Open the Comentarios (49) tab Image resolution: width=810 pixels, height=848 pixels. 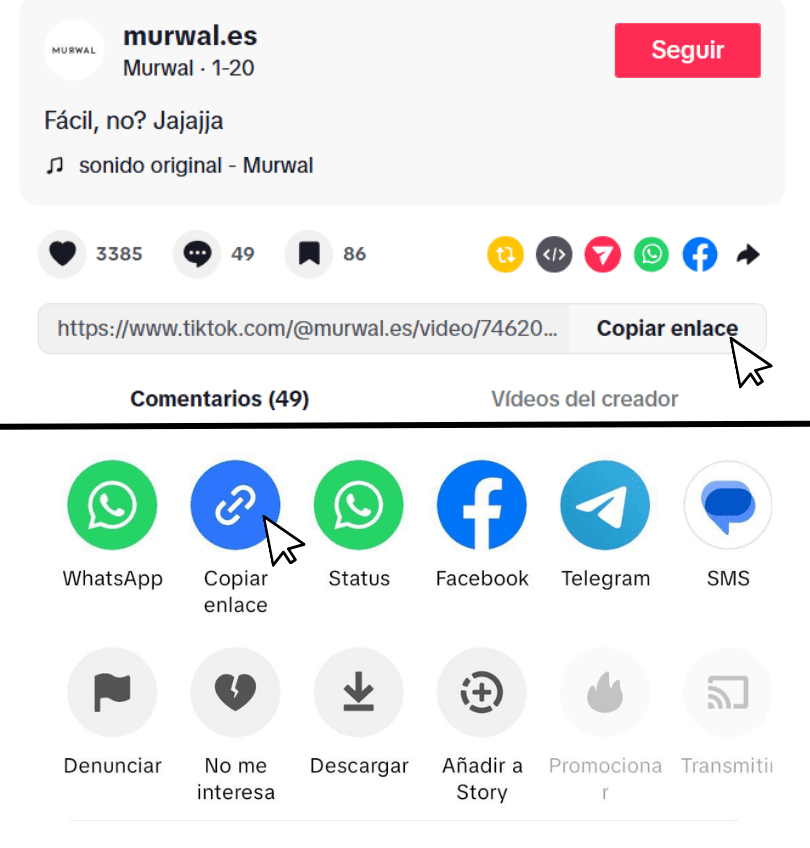pyautogui.click(x=220, y=399)
